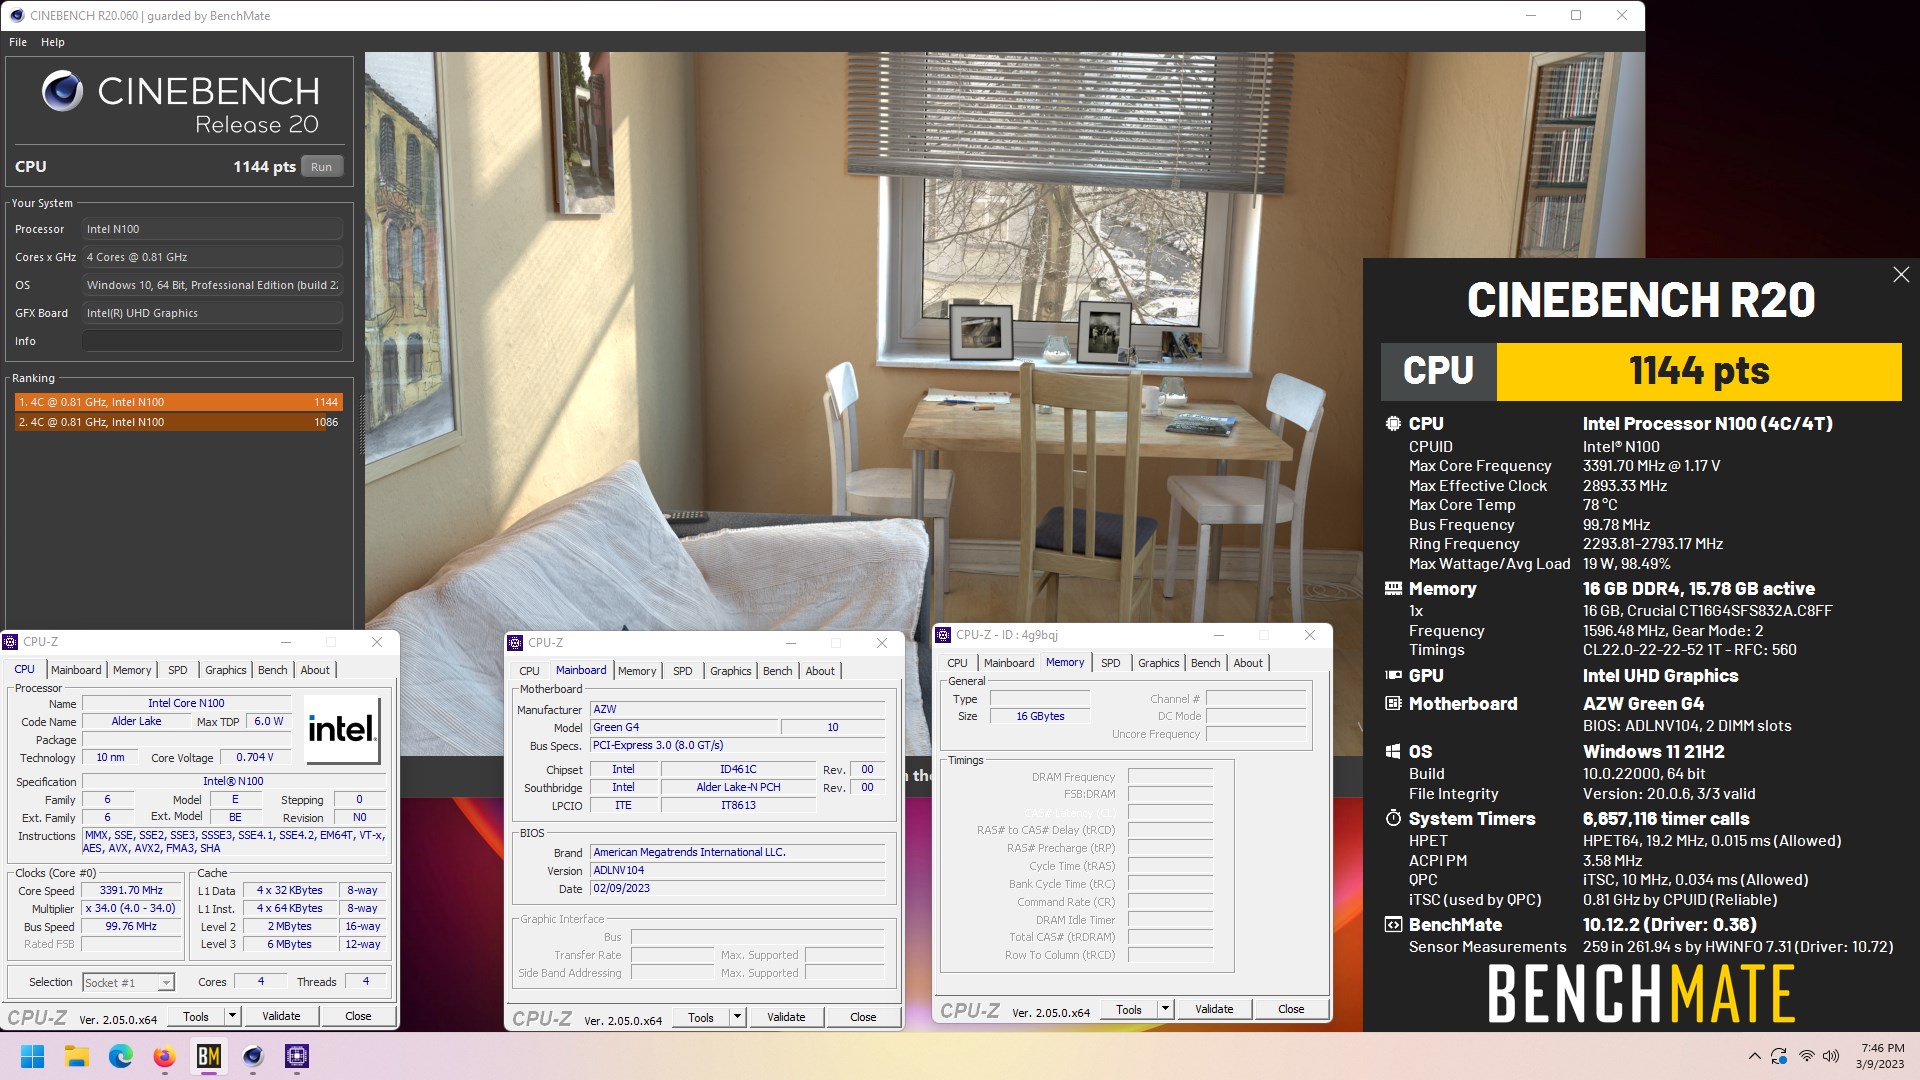Click the Cinebench logo icon
Image resolution: width=1920 pixels, height=1080 pixels.
tap(62, 91)
